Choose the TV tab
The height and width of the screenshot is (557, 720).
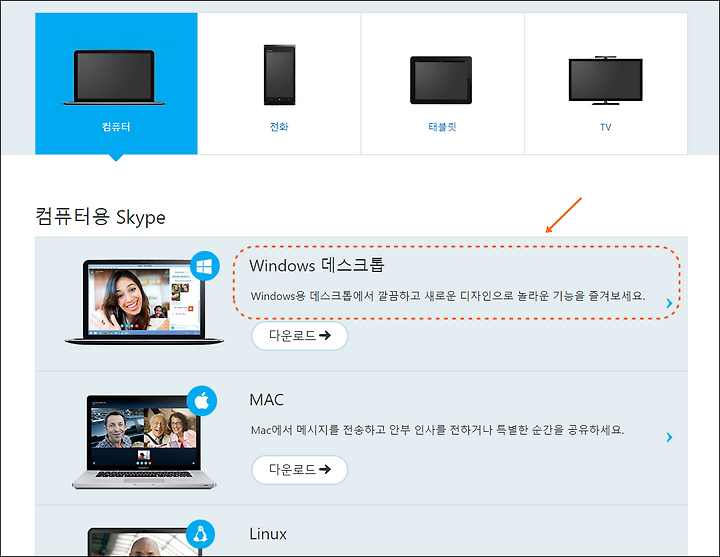[606, 84]
